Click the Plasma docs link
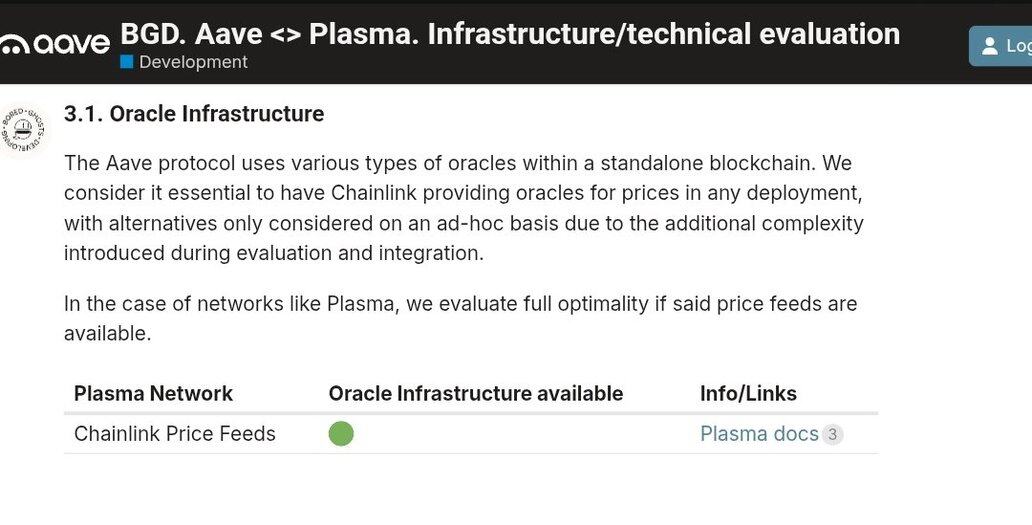Screen dimensions: 1032x525 click(759, 434)
